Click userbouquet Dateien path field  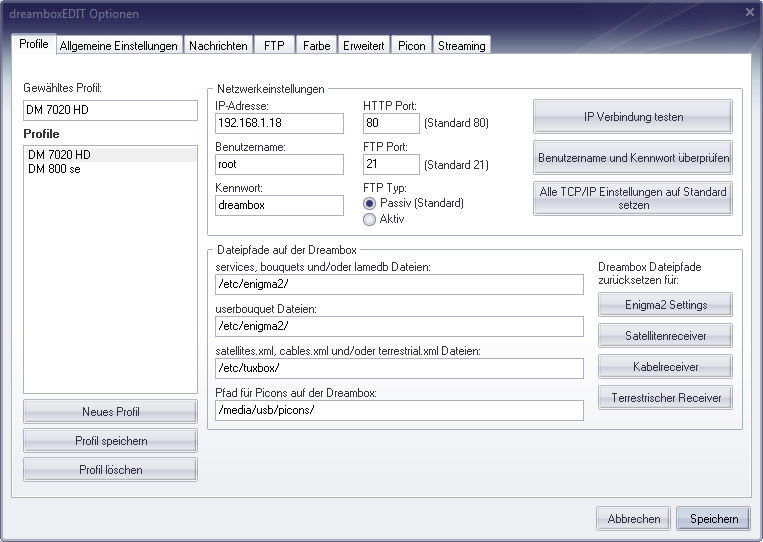[x=400, y=326]
